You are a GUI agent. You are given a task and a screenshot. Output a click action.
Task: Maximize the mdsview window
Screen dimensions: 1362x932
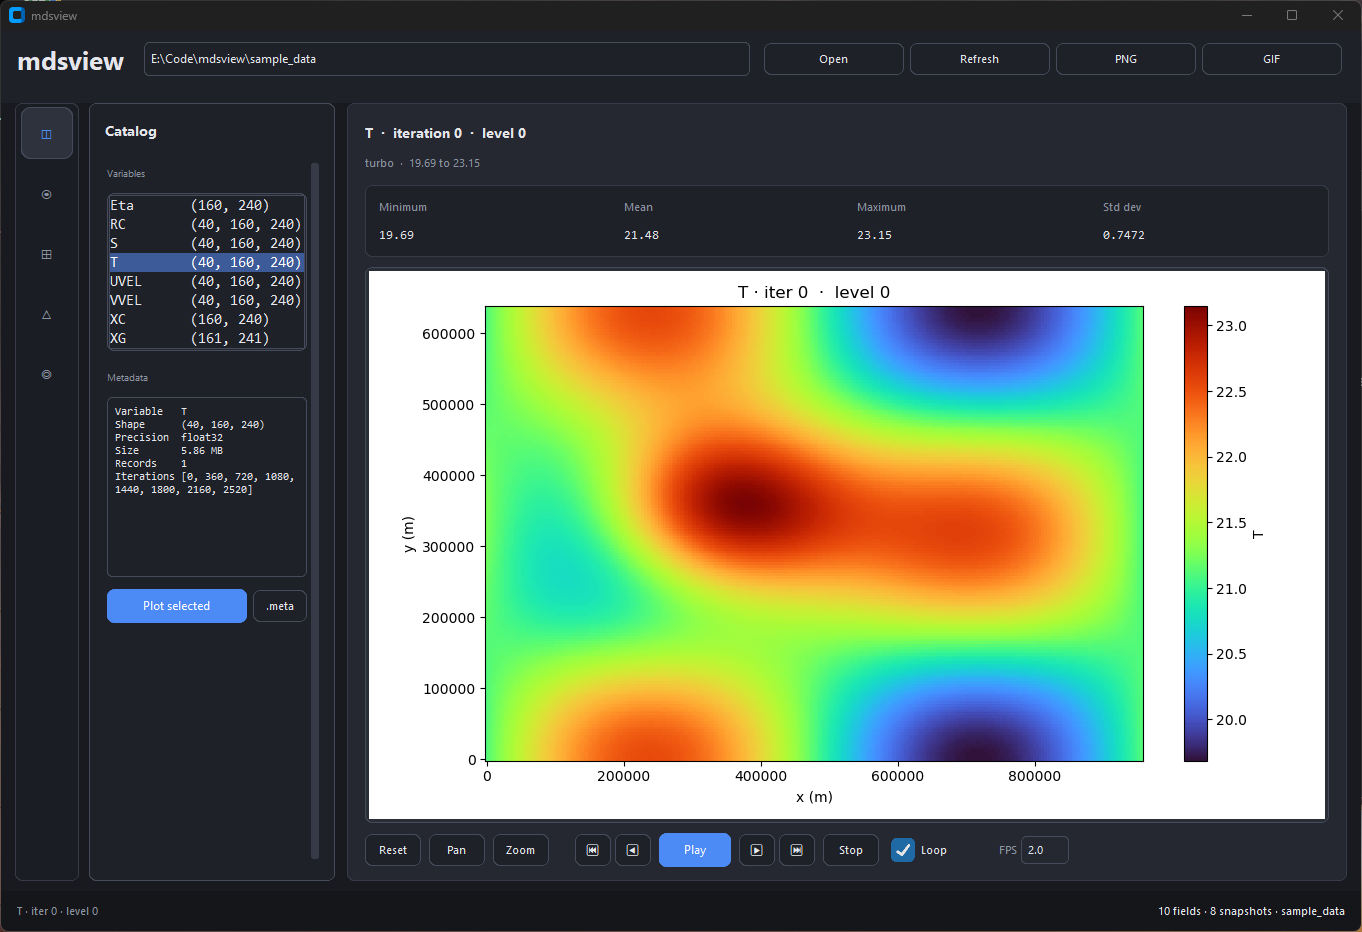(1292, 15)
